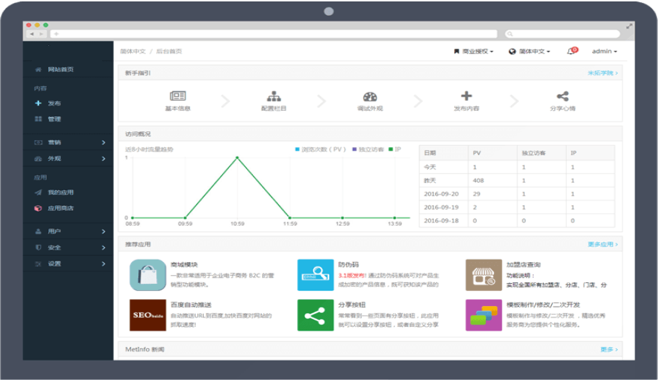Toggle 独立访客 legend series in chart
The image size is (658, 382).
coord(368,149)
